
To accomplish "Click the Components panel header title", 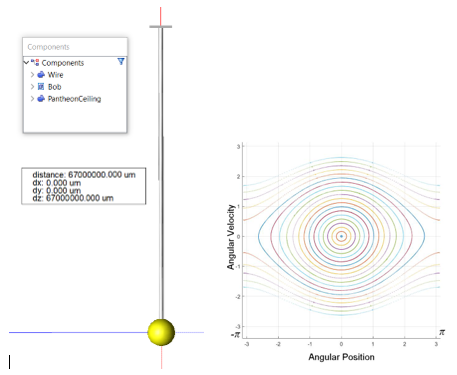I will coord(48,47).
